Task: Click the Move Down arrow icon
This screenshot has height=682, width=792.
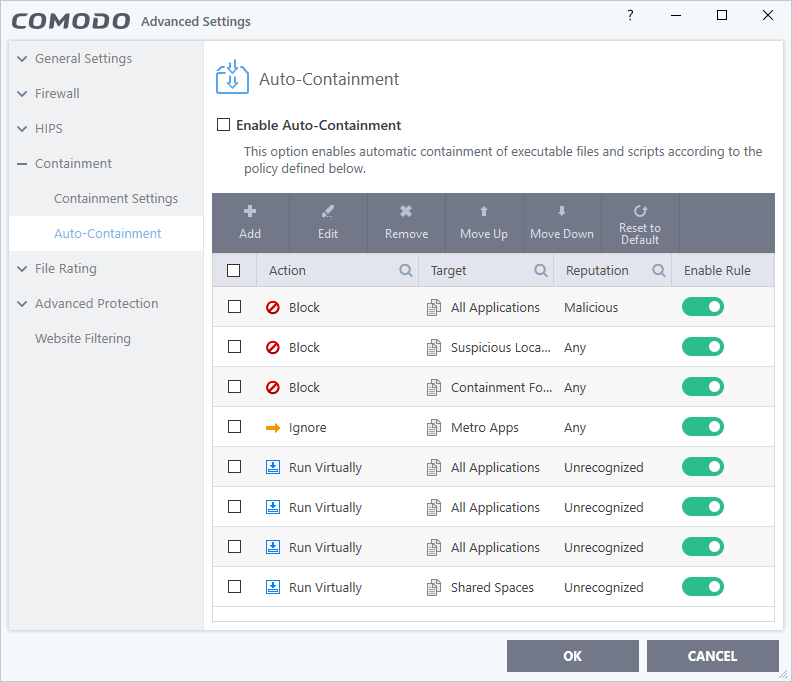Action: coord(562,211)
